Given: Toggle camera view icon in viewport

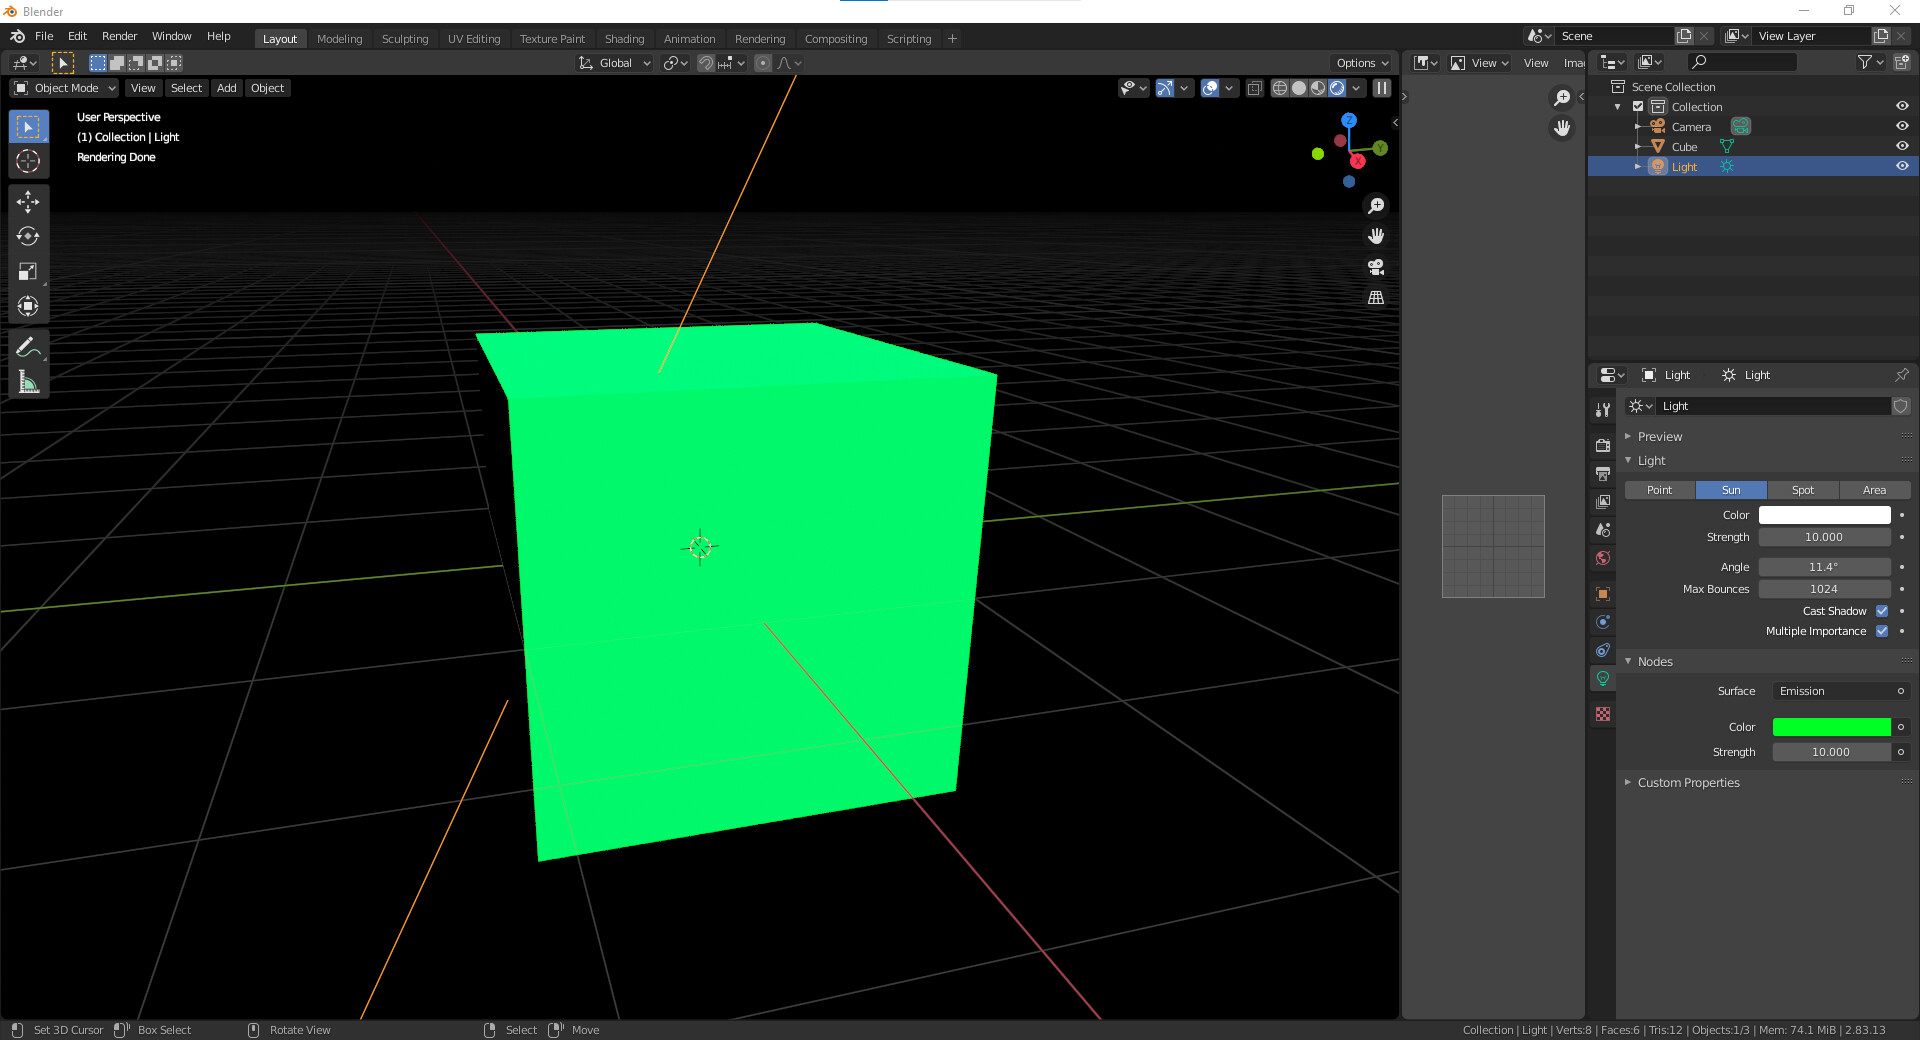Looking at the screenshot, I should (1376, 267).
